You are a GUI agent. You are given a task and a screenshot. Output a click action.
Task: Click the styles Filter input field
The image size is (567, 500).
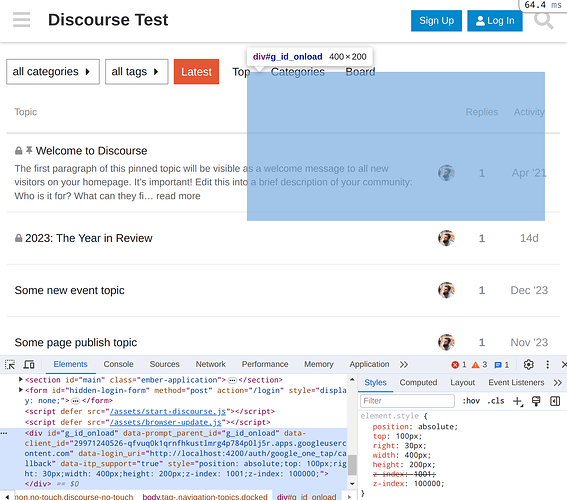coord(407,401)
